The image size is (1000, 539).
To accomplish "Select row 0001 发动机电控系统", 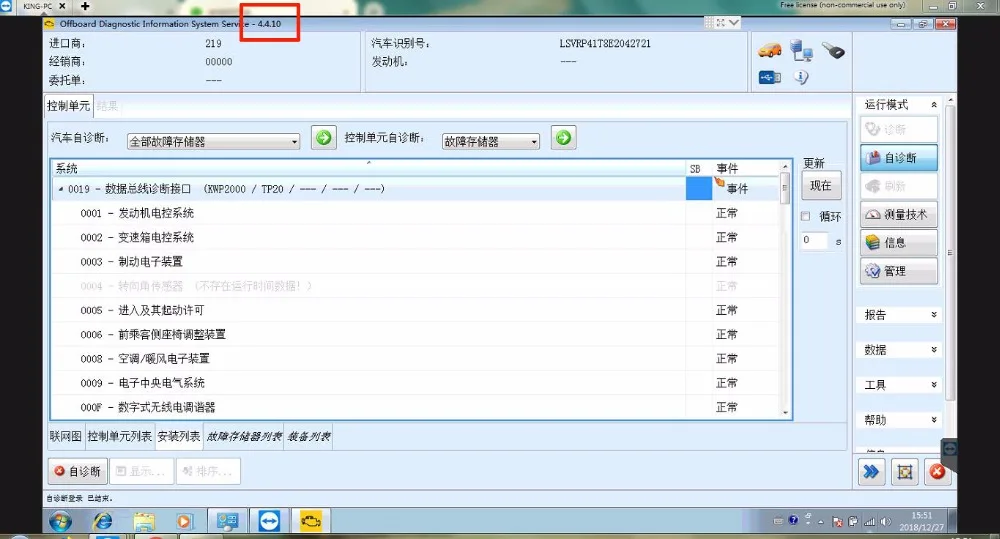I will tap(416, 213).
